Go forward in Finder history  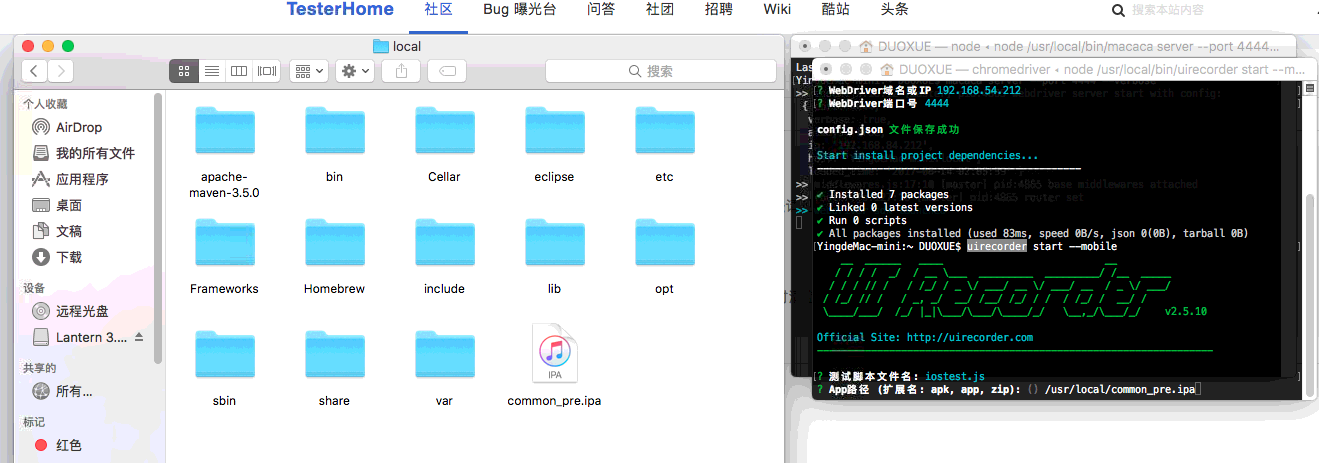(x=61, y=71)
